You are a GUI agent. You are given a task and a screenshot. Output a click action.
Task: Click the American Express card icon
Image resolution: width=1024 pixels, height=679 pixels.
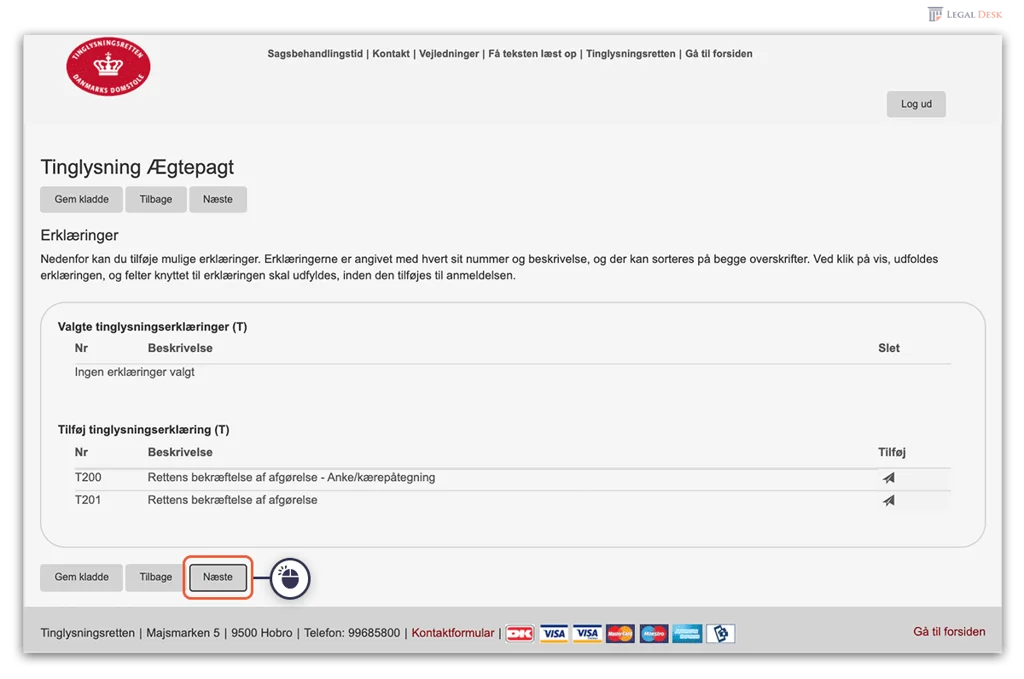click(687, 633)
